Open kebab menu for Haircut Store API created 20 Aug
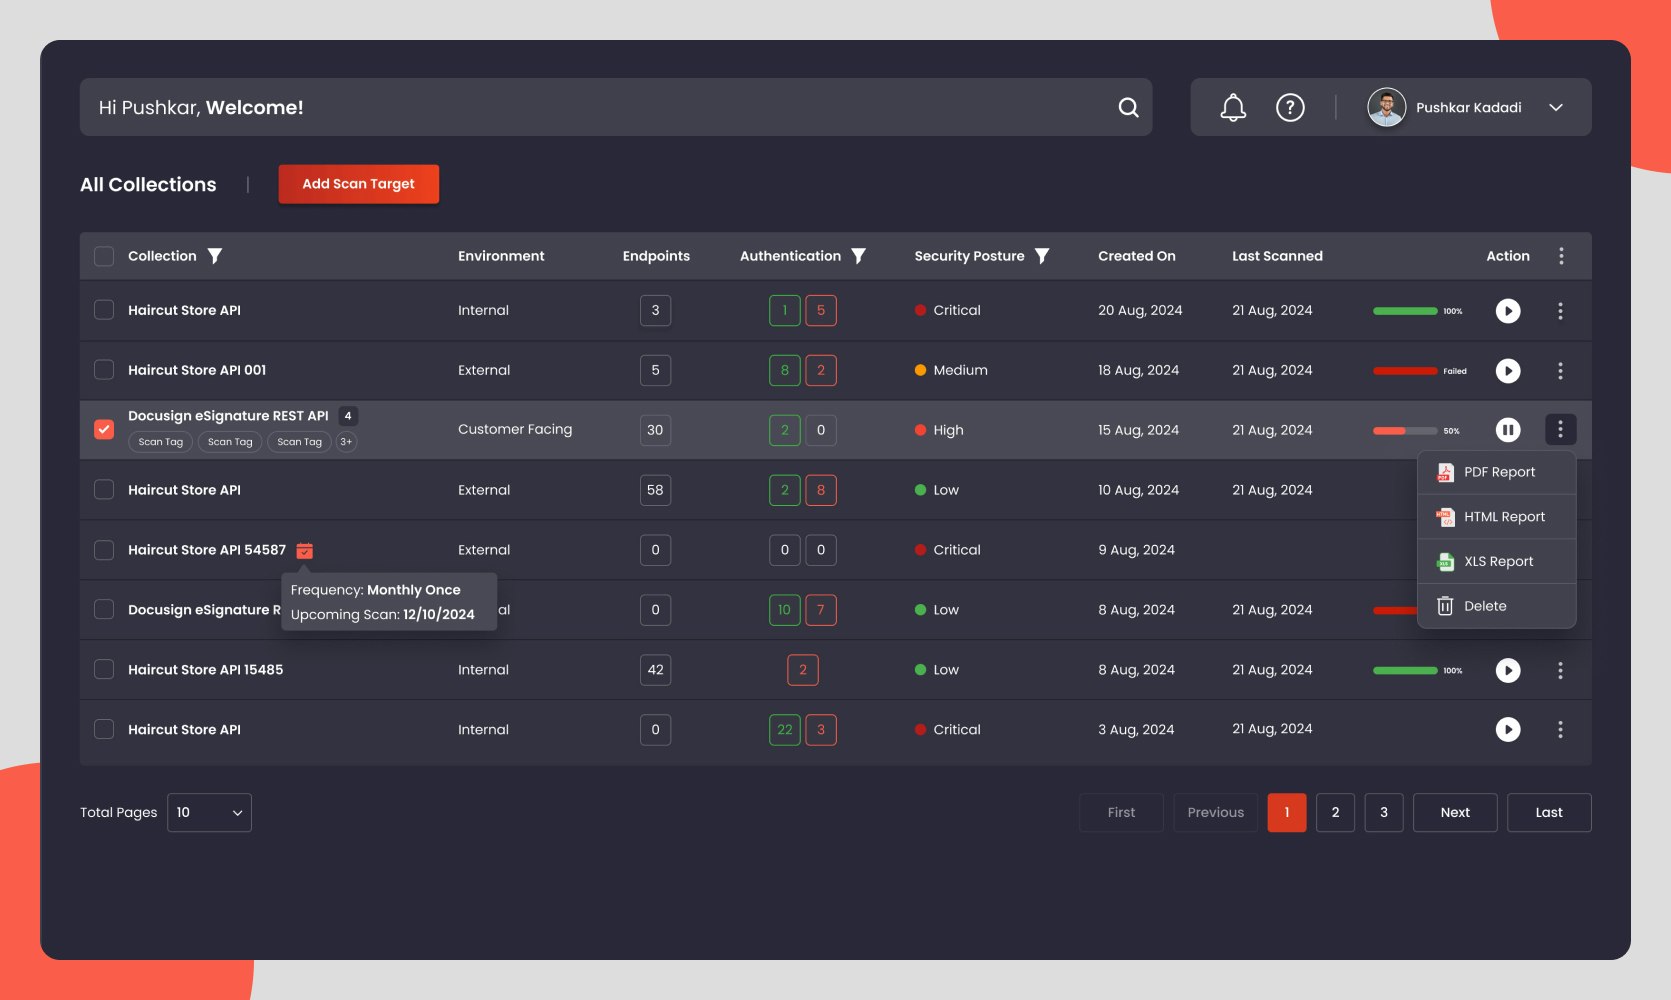This screenshot has width=1671, height=1000. point(1560,311)
